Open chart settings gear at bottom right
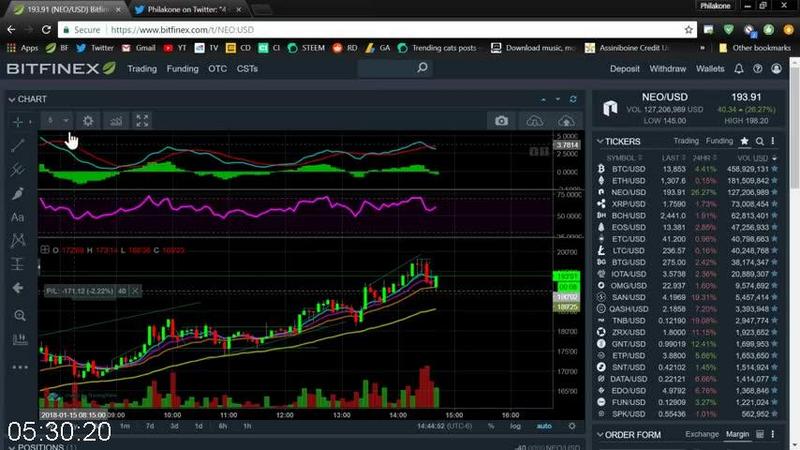 pos(572,426)
